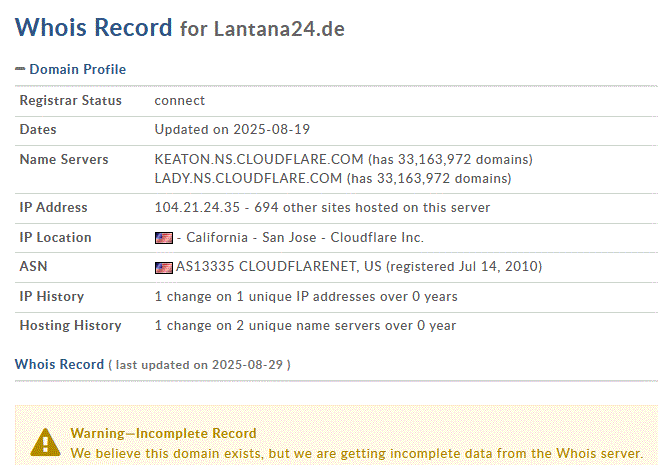Click the last updated on 2025-08-29 note

(x=200, y=365)
